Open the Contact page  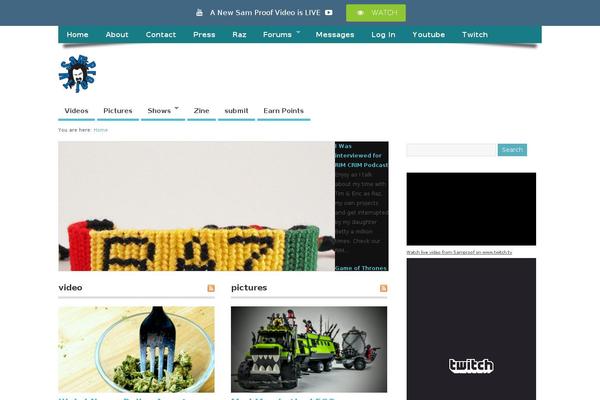click(161, 34)
